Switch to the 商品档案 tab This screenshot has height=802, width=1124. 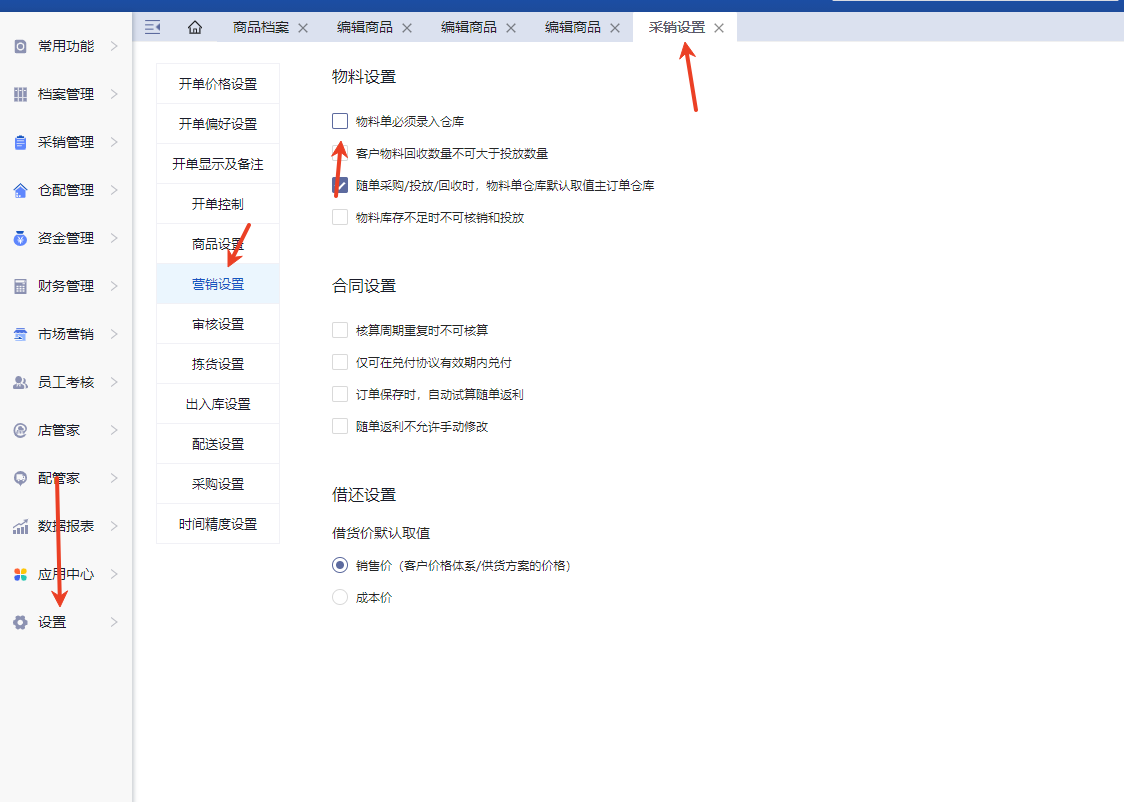[x=260, y=27]
